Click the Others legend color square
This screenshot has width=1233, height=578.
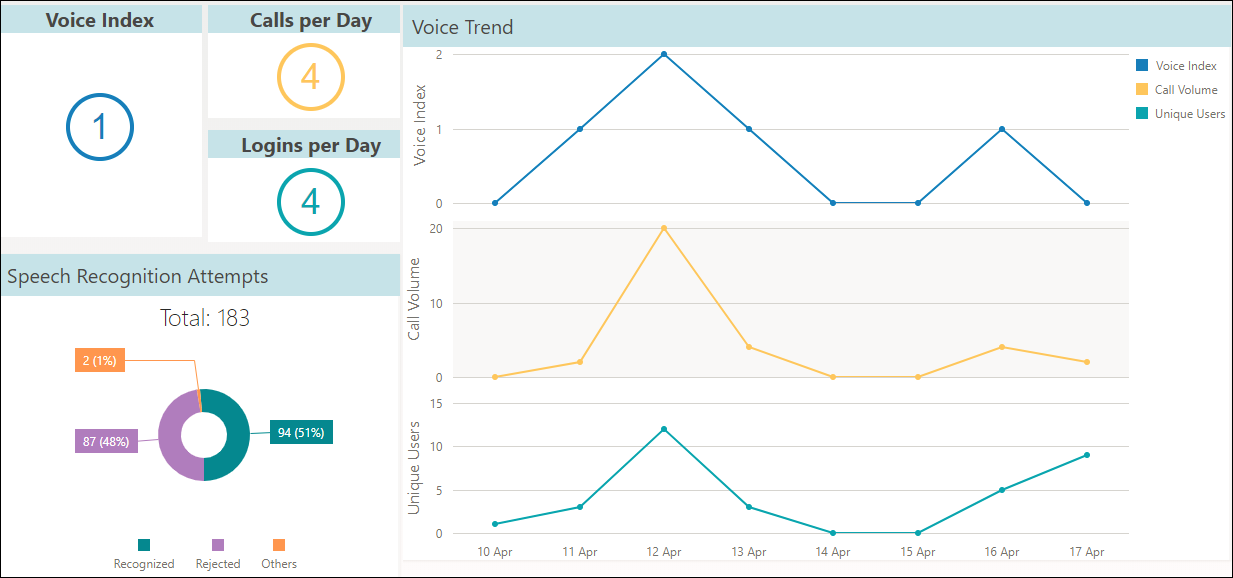[279, 545]
